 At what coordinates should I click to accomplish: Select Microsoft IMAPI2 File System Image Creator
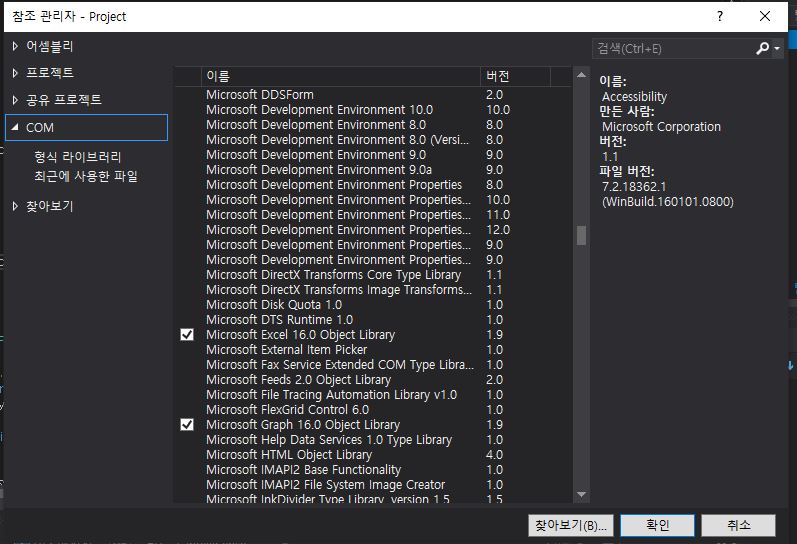[374, 485]
